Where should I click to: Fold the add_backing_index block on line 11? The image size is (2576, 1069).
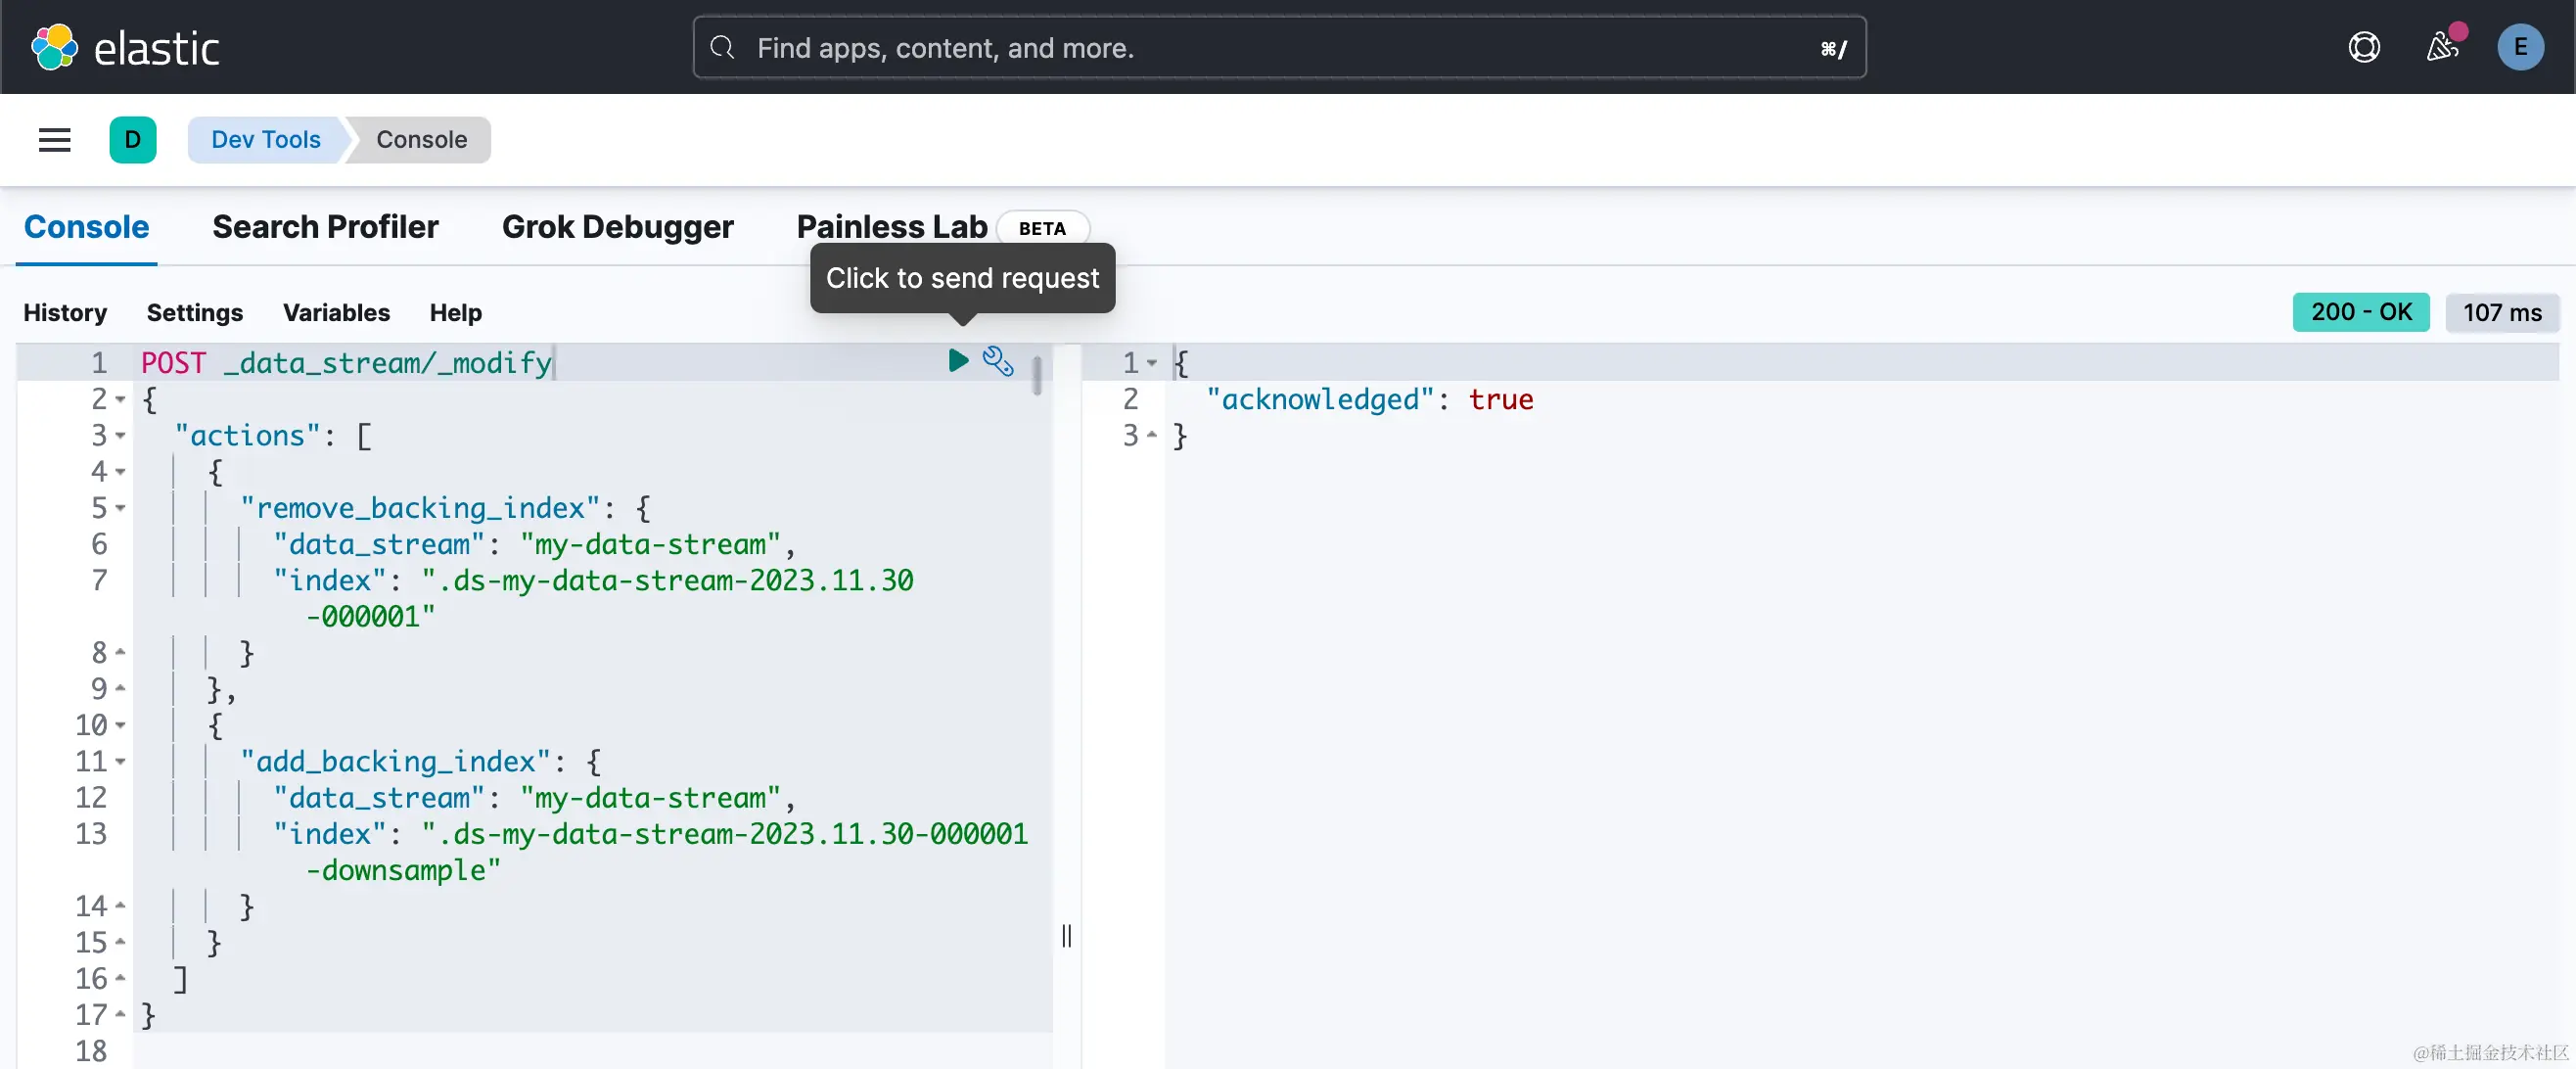(x=120, y=761)
